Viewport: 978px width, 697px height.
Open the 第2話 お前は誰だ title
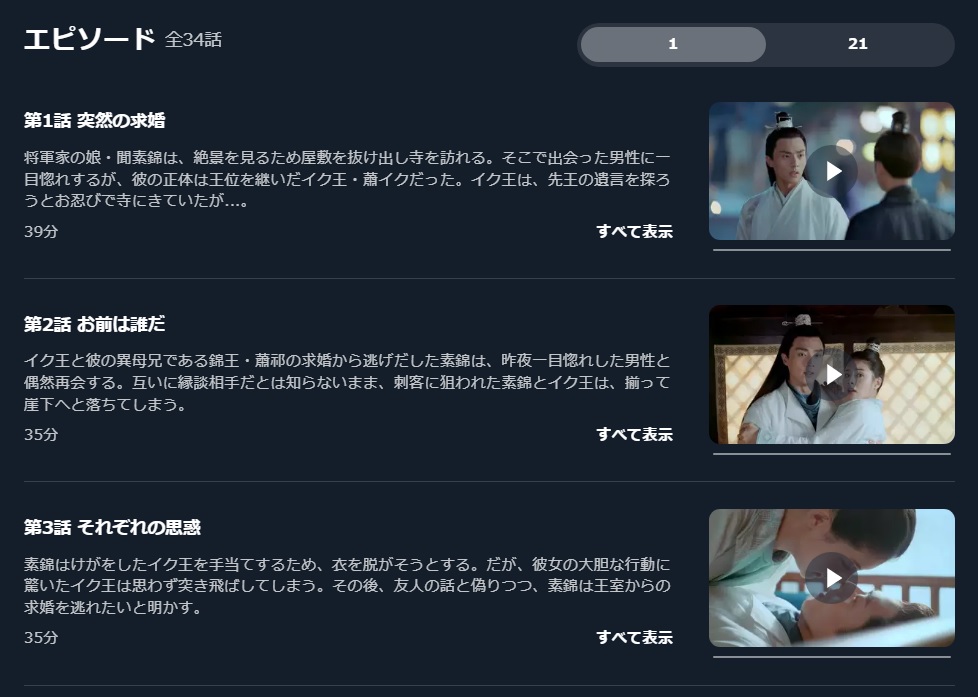(95, 324)
